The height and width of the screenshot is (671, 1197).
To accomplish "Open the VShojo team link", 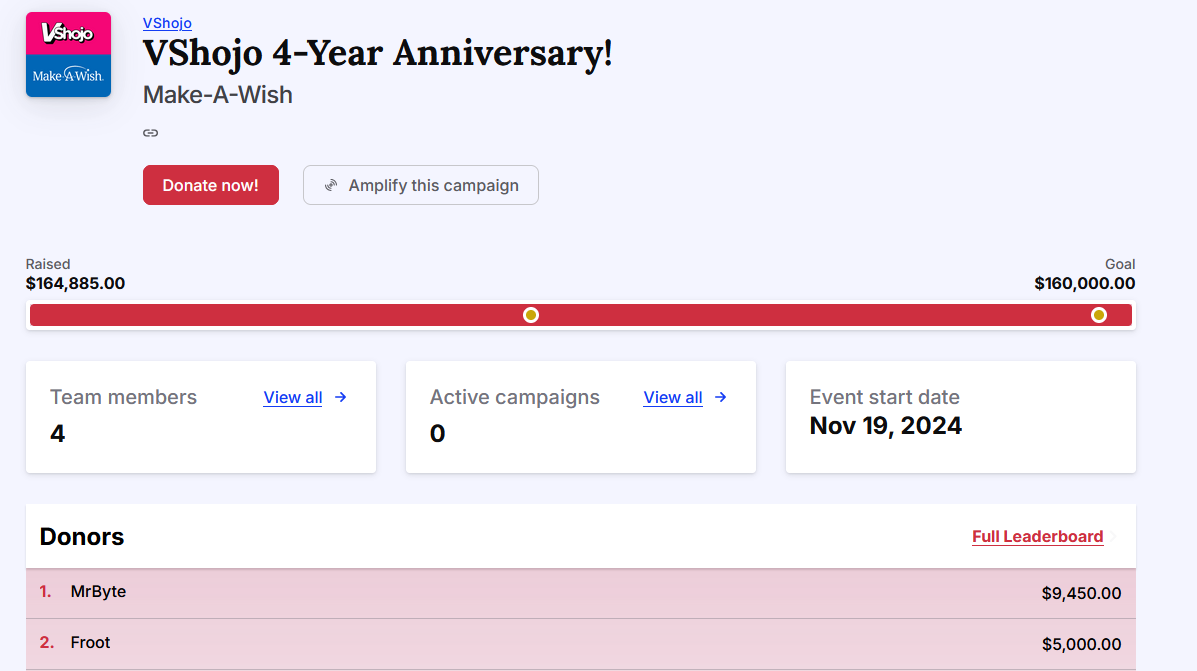I will pos(167,23).
